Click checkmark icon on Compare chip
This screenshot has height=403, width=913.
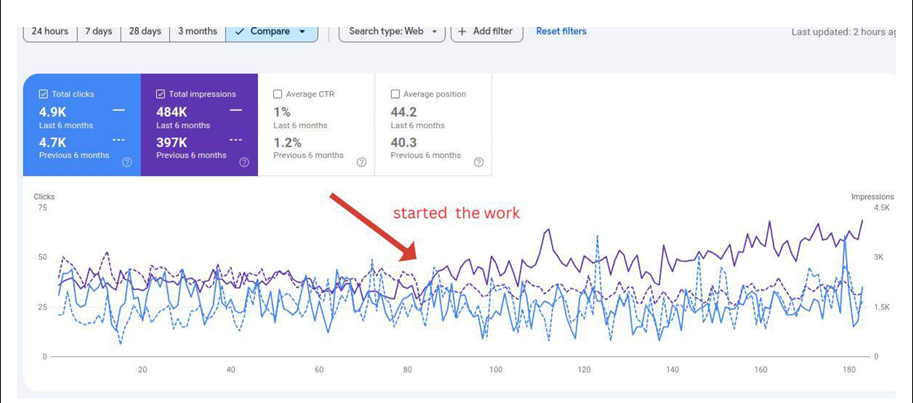239,32
